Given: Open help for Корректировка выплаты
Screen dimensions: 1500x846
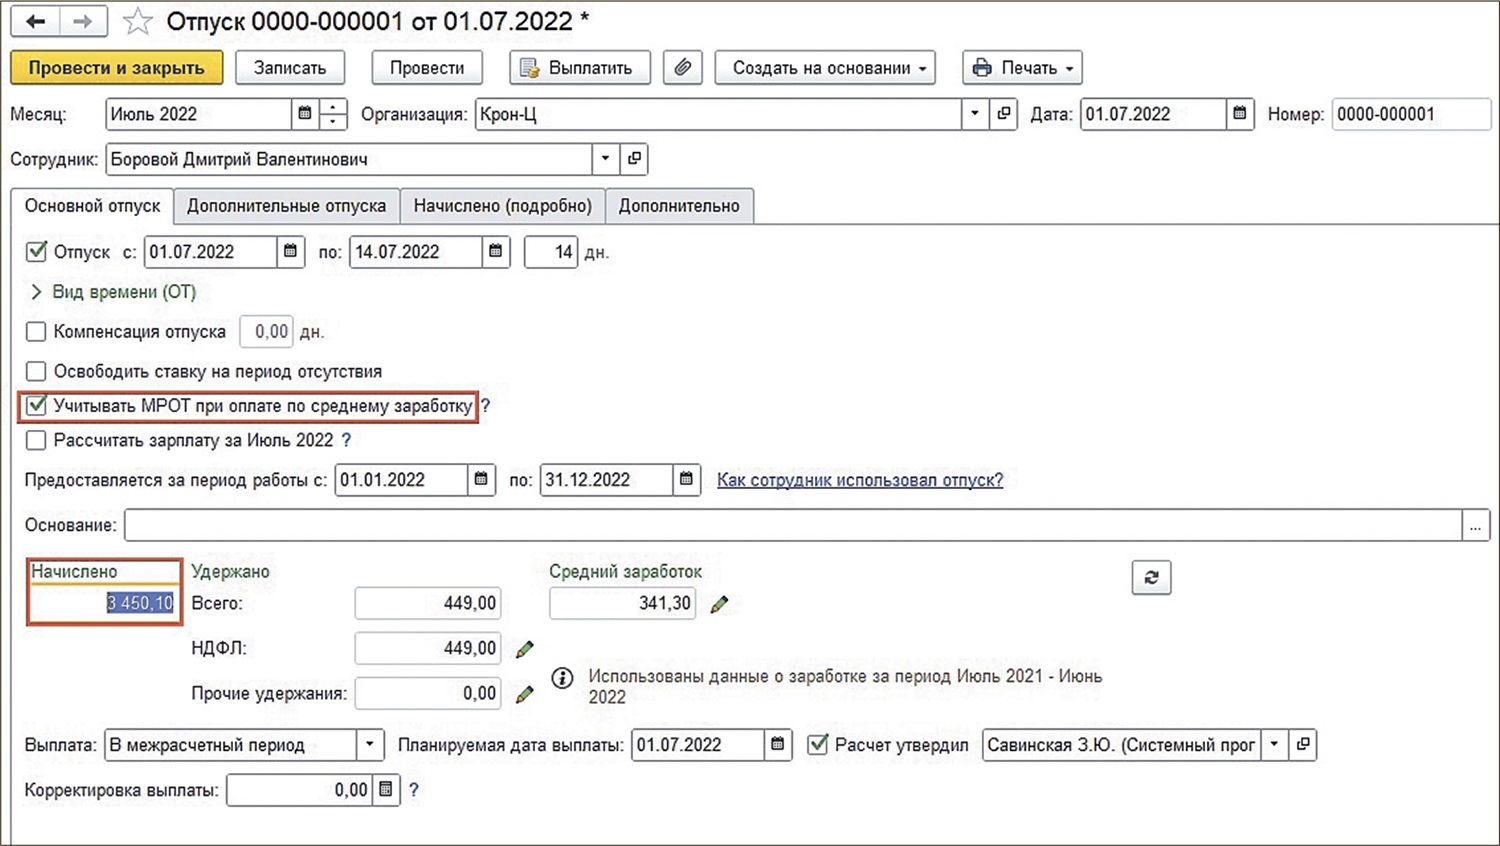Looking at the screenshot, I should (x=413, y=790).
